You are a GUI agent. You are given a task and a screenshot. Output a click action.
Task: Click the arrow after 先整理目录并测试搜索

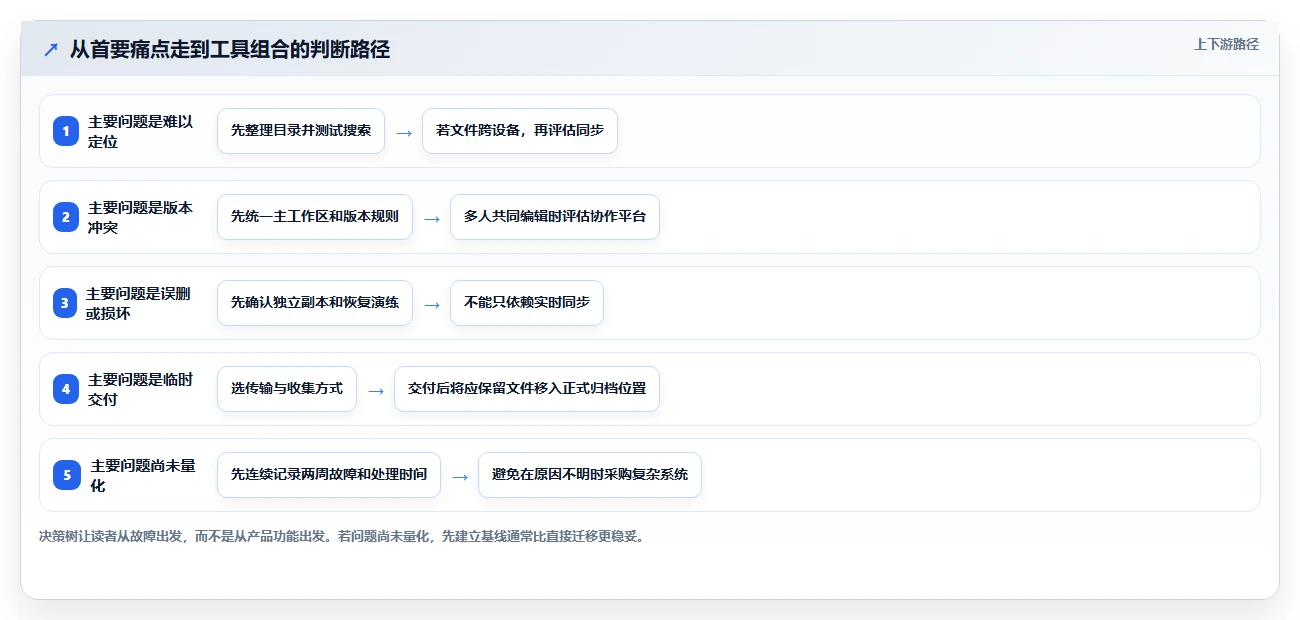(x=404, y=132)
